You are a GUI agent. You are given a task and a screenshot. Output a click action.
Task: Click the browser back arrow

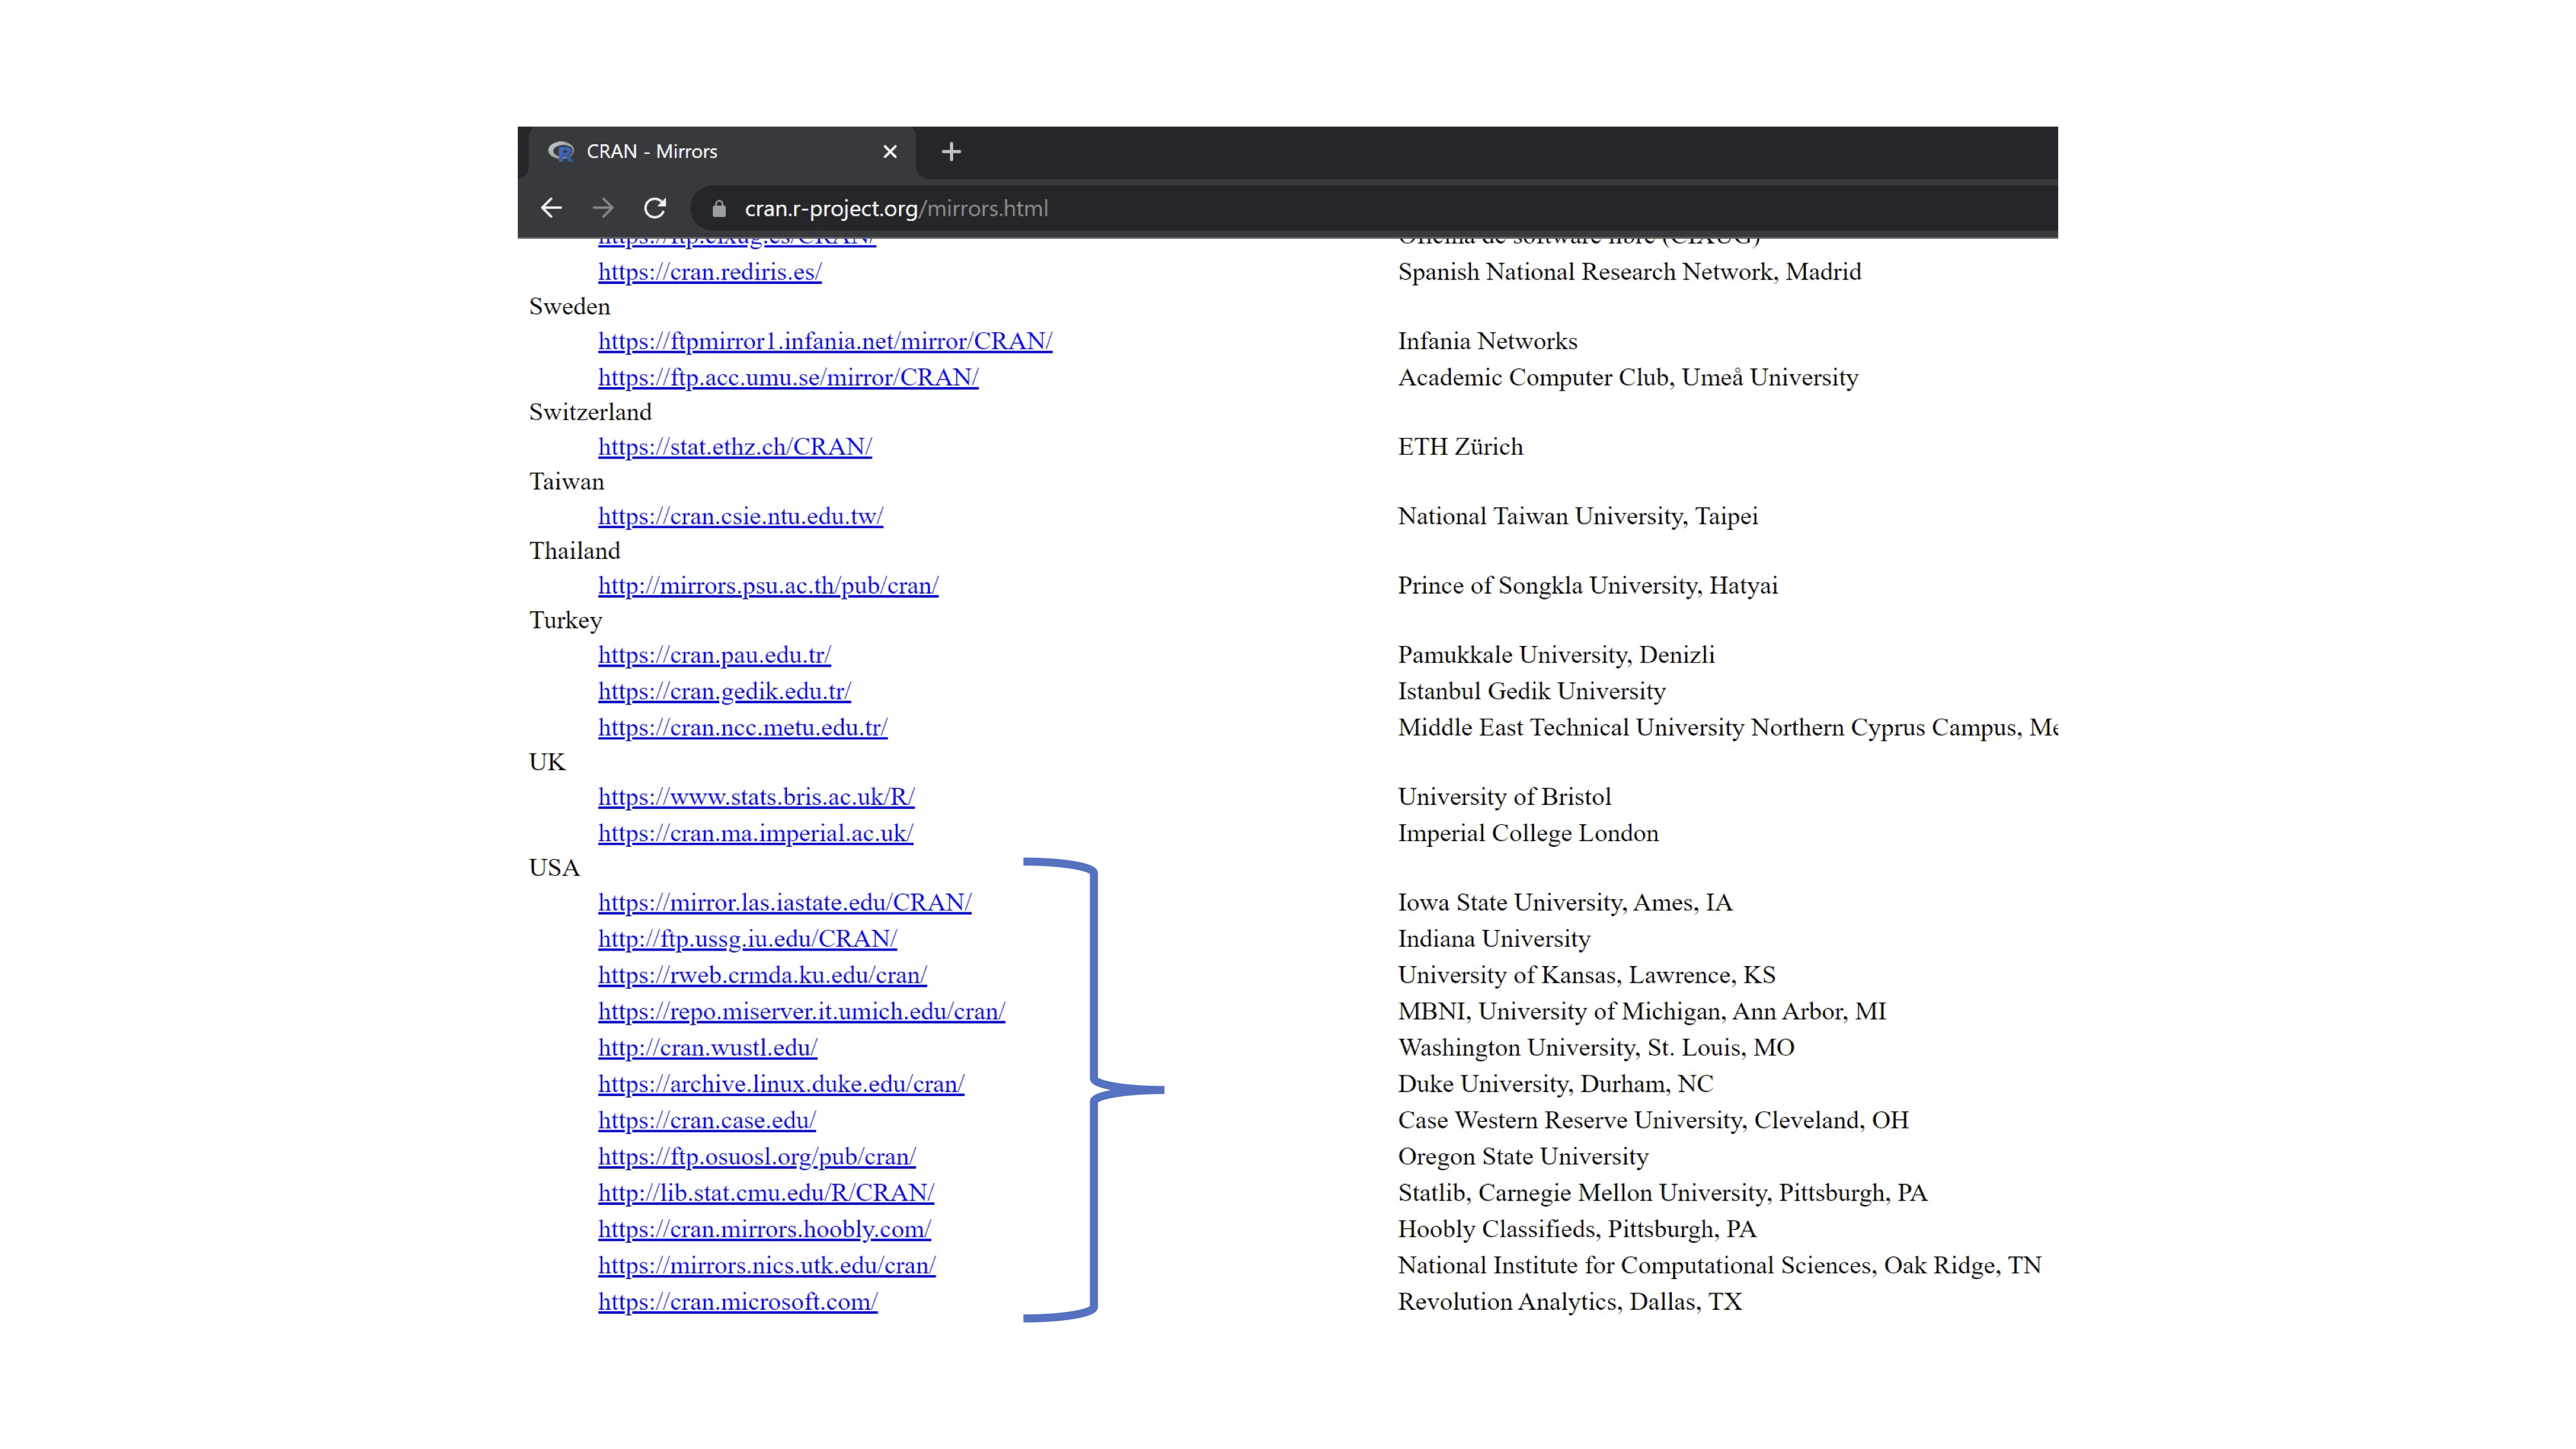click(x=551, y=208)
